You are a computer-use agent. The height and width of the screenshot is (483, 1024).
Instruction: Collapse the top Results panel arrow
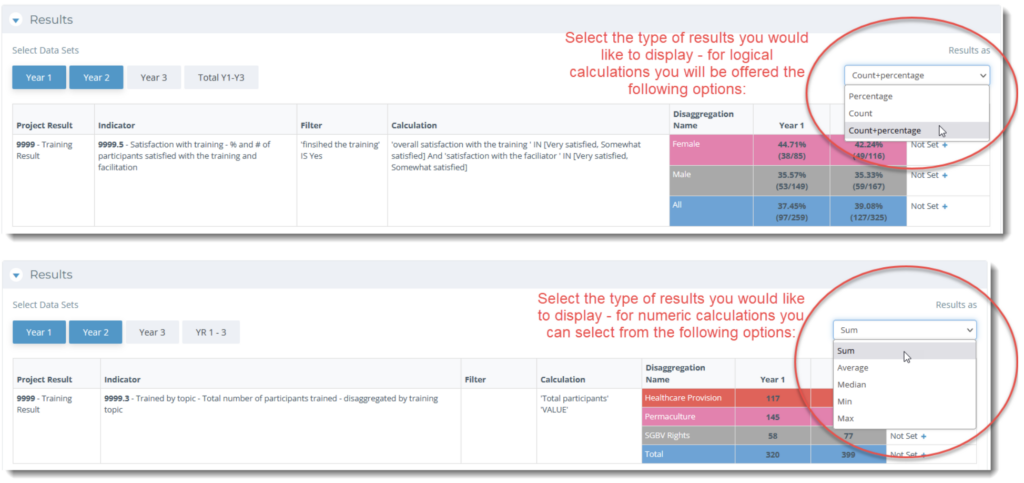point(17,20)
